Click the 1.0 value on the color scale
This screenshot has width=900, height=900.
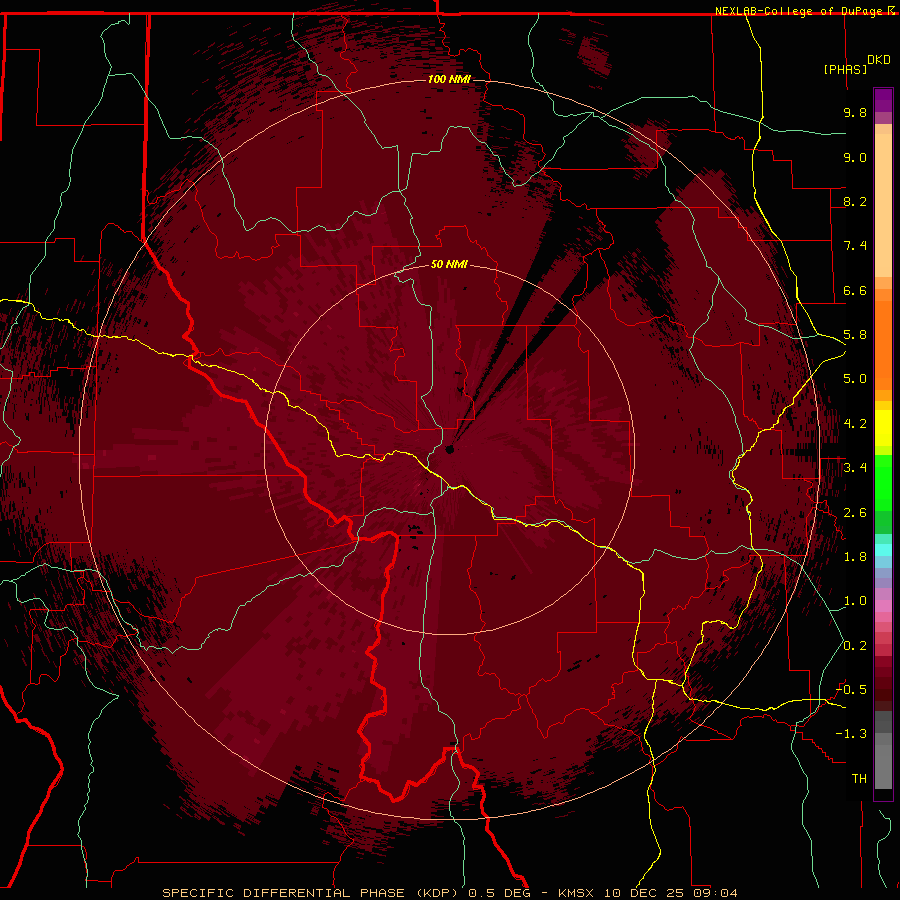click(x=855, y=601)
